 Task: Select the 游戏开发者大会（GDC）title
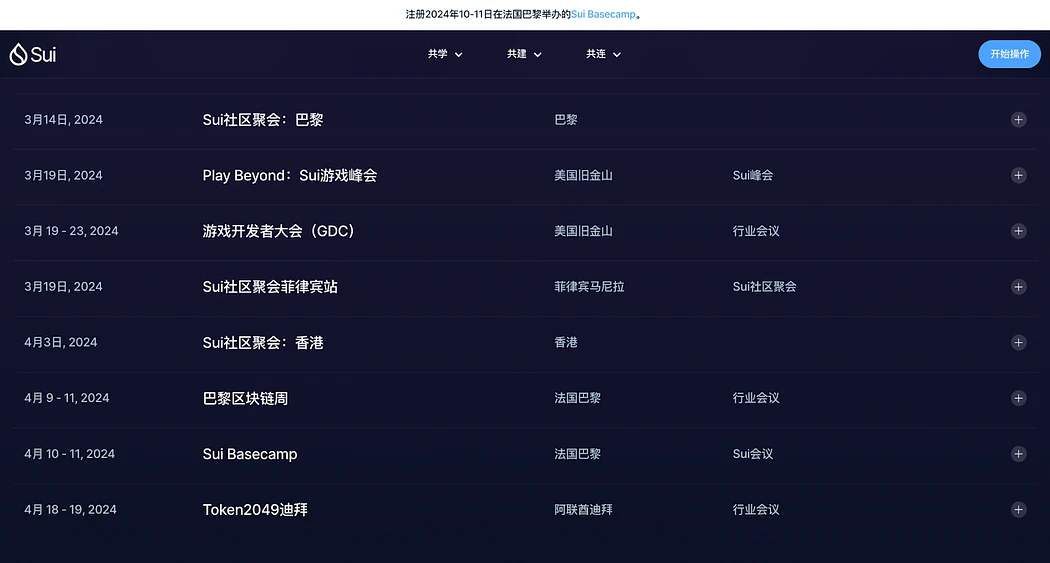tap(279, 231)
